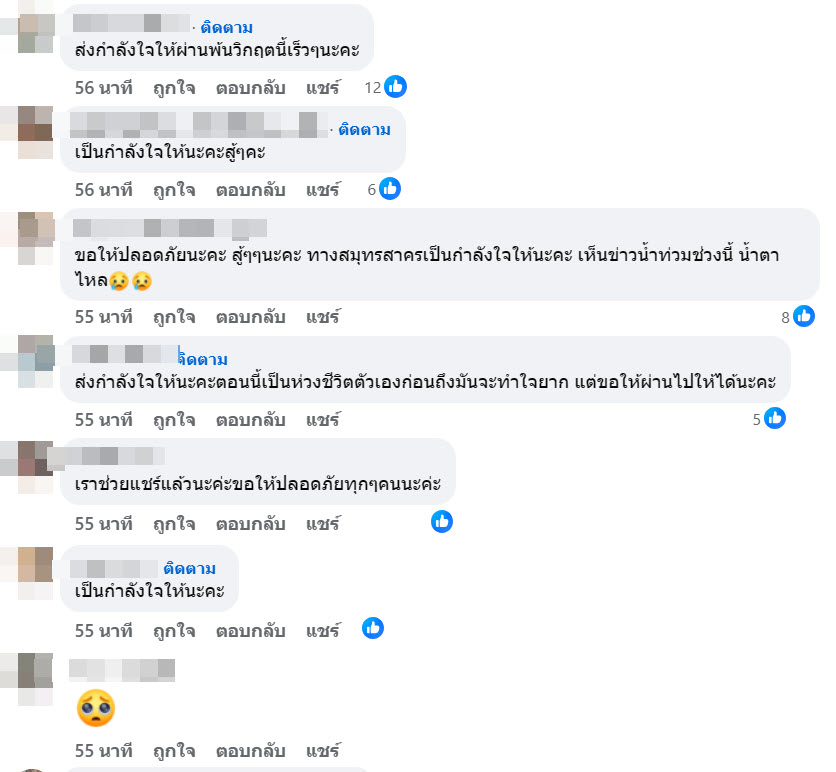Click ถูกใจ under the first comment
This screenshot has height=772, width=836.
point(174,87)
